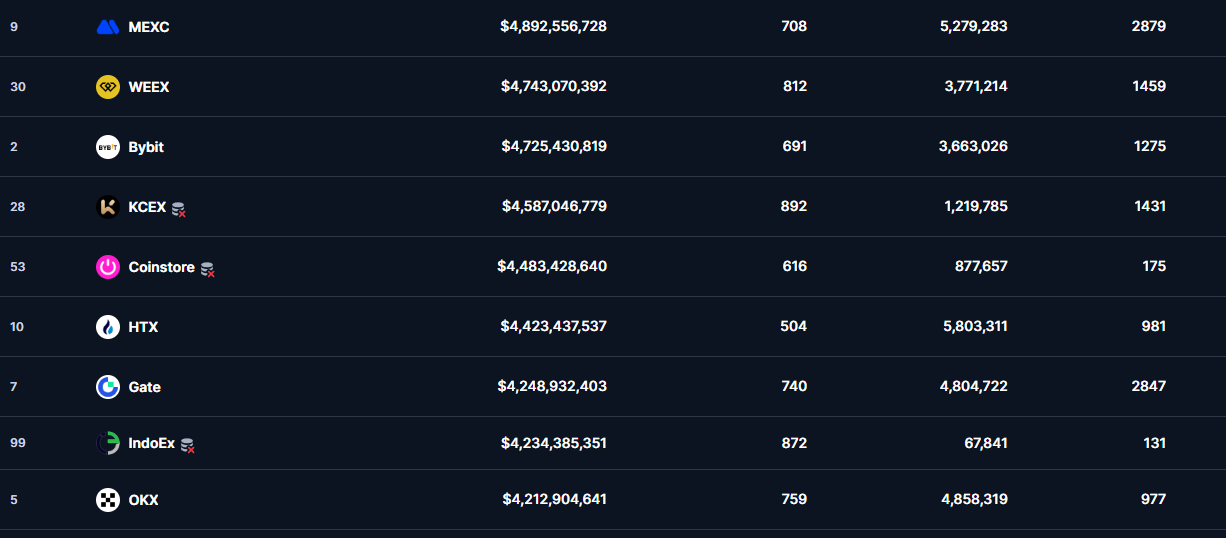Select the Gate exchange name link
The height and width of the screenshot is (538, 1226).
pos(144,387)
